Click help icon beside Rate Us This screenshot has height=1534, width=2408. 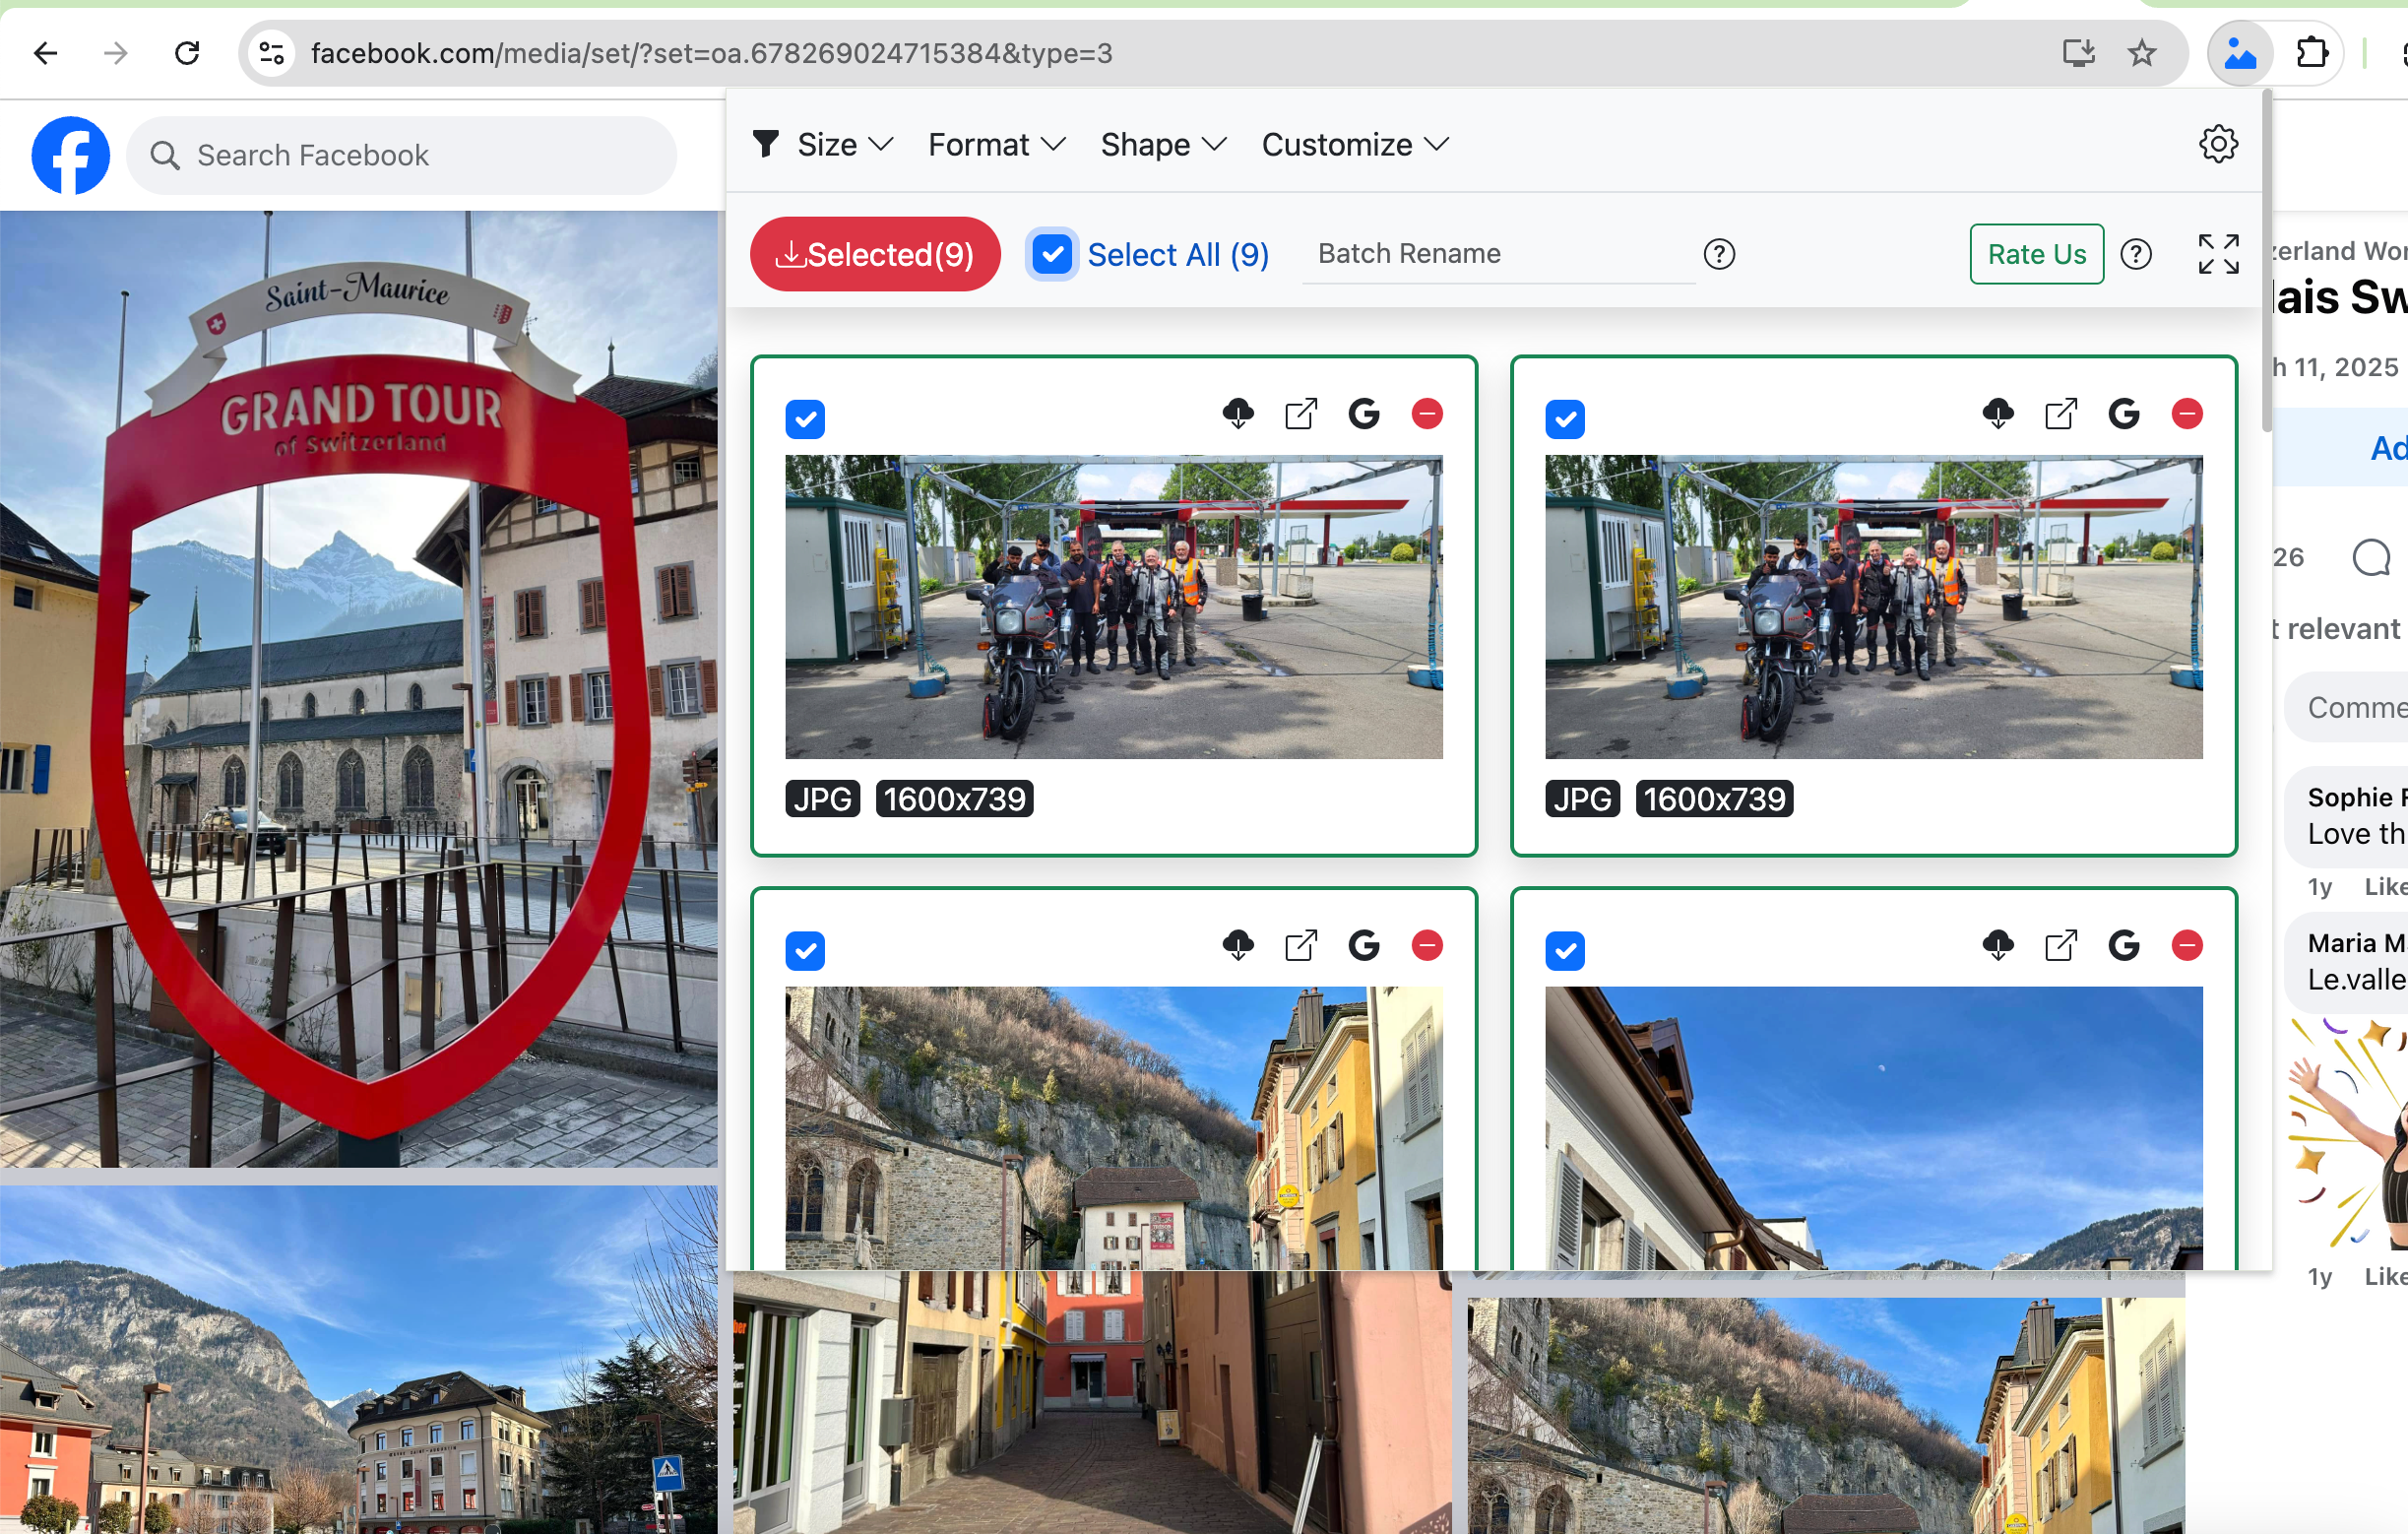[x=2135, y=254]
